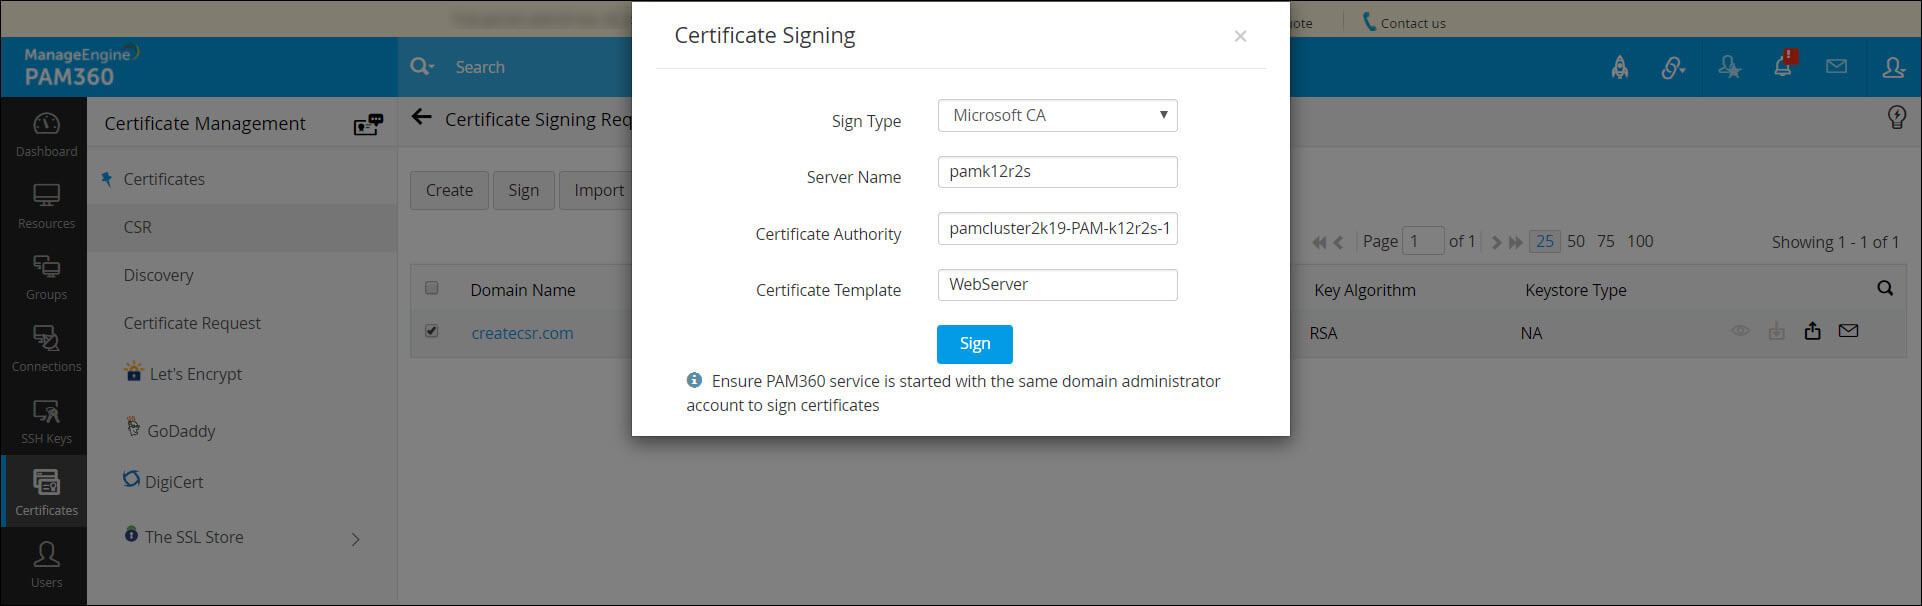Click the lightbulb tips icon
This screenshot has height=606, width=1922.
[x=1896, y=118]
